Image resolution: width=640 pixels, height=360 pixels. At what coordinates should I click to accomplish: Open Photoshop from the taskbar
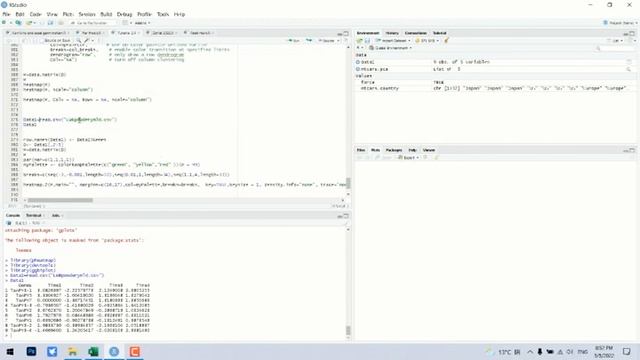[31, 351]
